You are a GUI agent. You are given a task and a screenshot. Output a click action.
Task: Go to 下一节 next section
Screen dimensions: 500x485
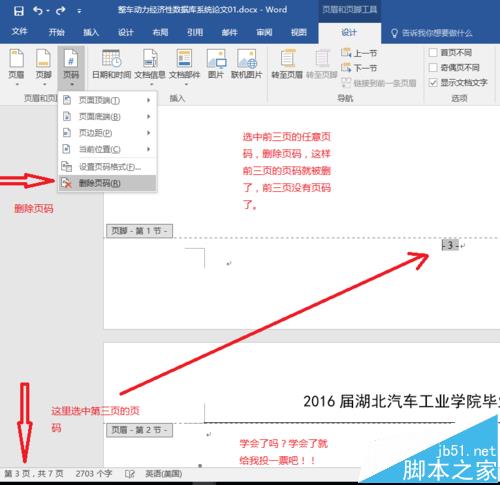(359, 68)
